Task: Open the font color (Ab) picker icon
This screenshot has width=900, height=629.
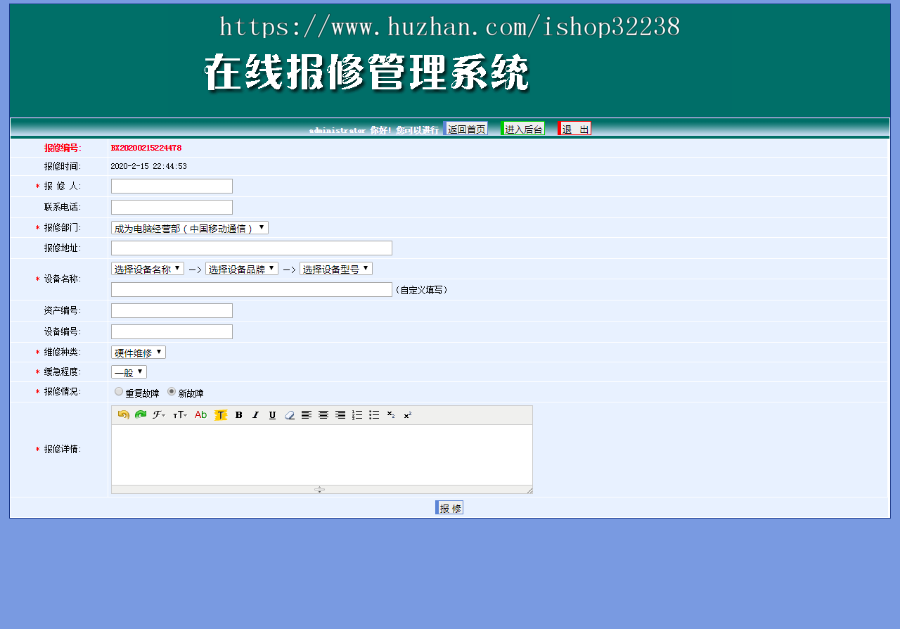Action: [200, 414]
